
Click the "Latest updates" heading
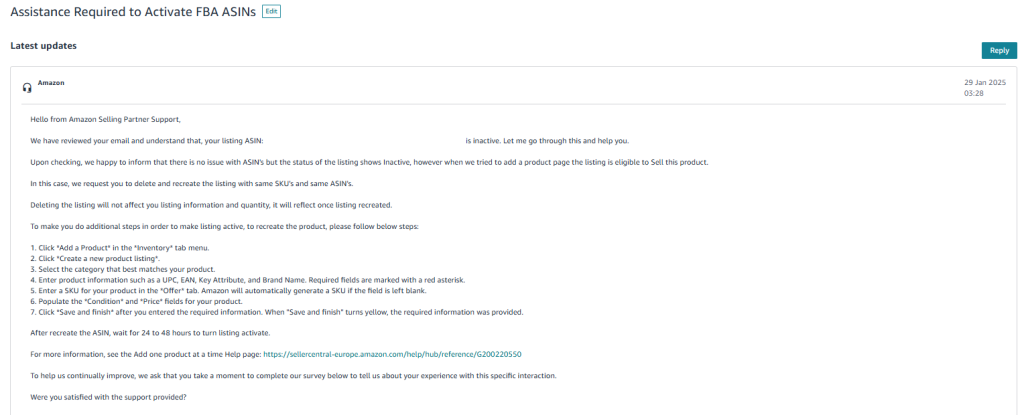click(43, 46)
